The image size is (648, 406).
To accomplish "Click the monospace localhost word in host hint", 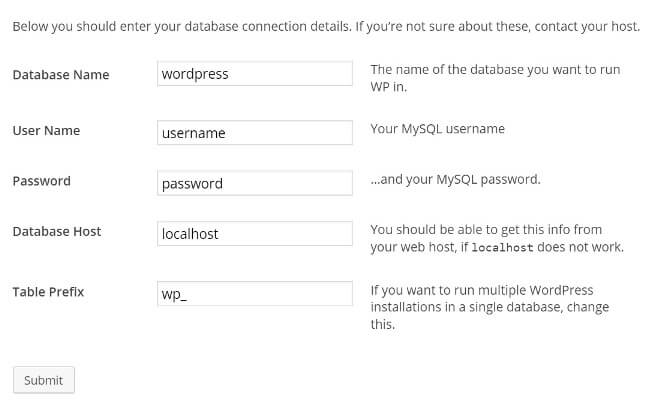I will click(x=502, y=248).
